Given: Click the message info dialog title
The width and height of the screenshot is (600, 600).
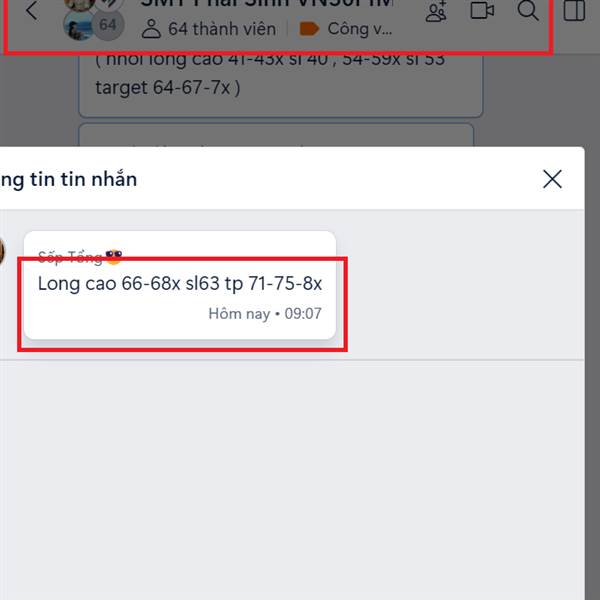Looking at the screenshot, I should click(68, 179).
